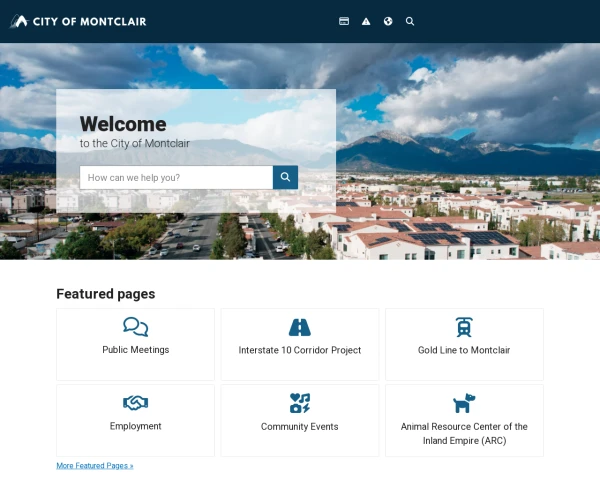Open the alert warning triangle icon
Image resolution: width=600 pixels, height=480 pixels.
pyautogui.click(x=366, y=21)
